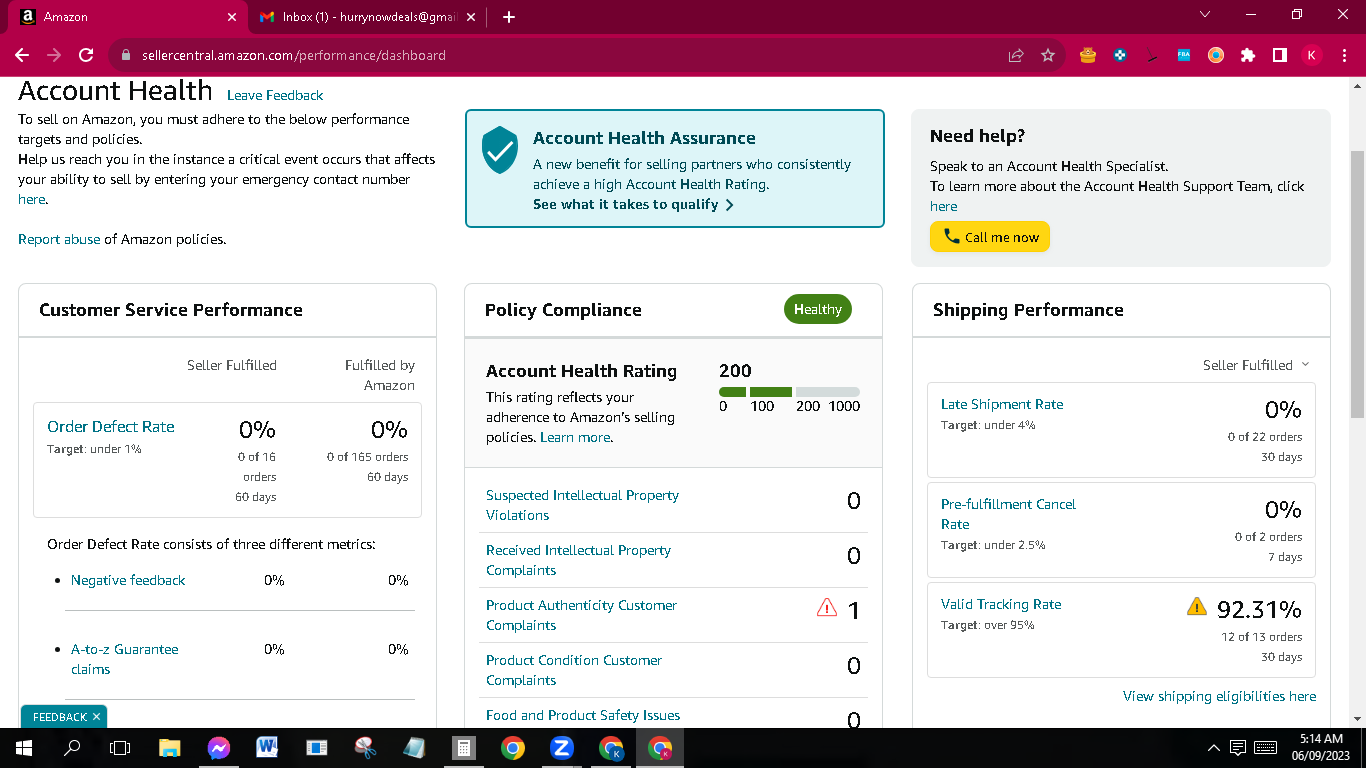Open Microsoft Word from the taskbar
The width and height of the screenshot is (1366, 768).
click(267, 748)
